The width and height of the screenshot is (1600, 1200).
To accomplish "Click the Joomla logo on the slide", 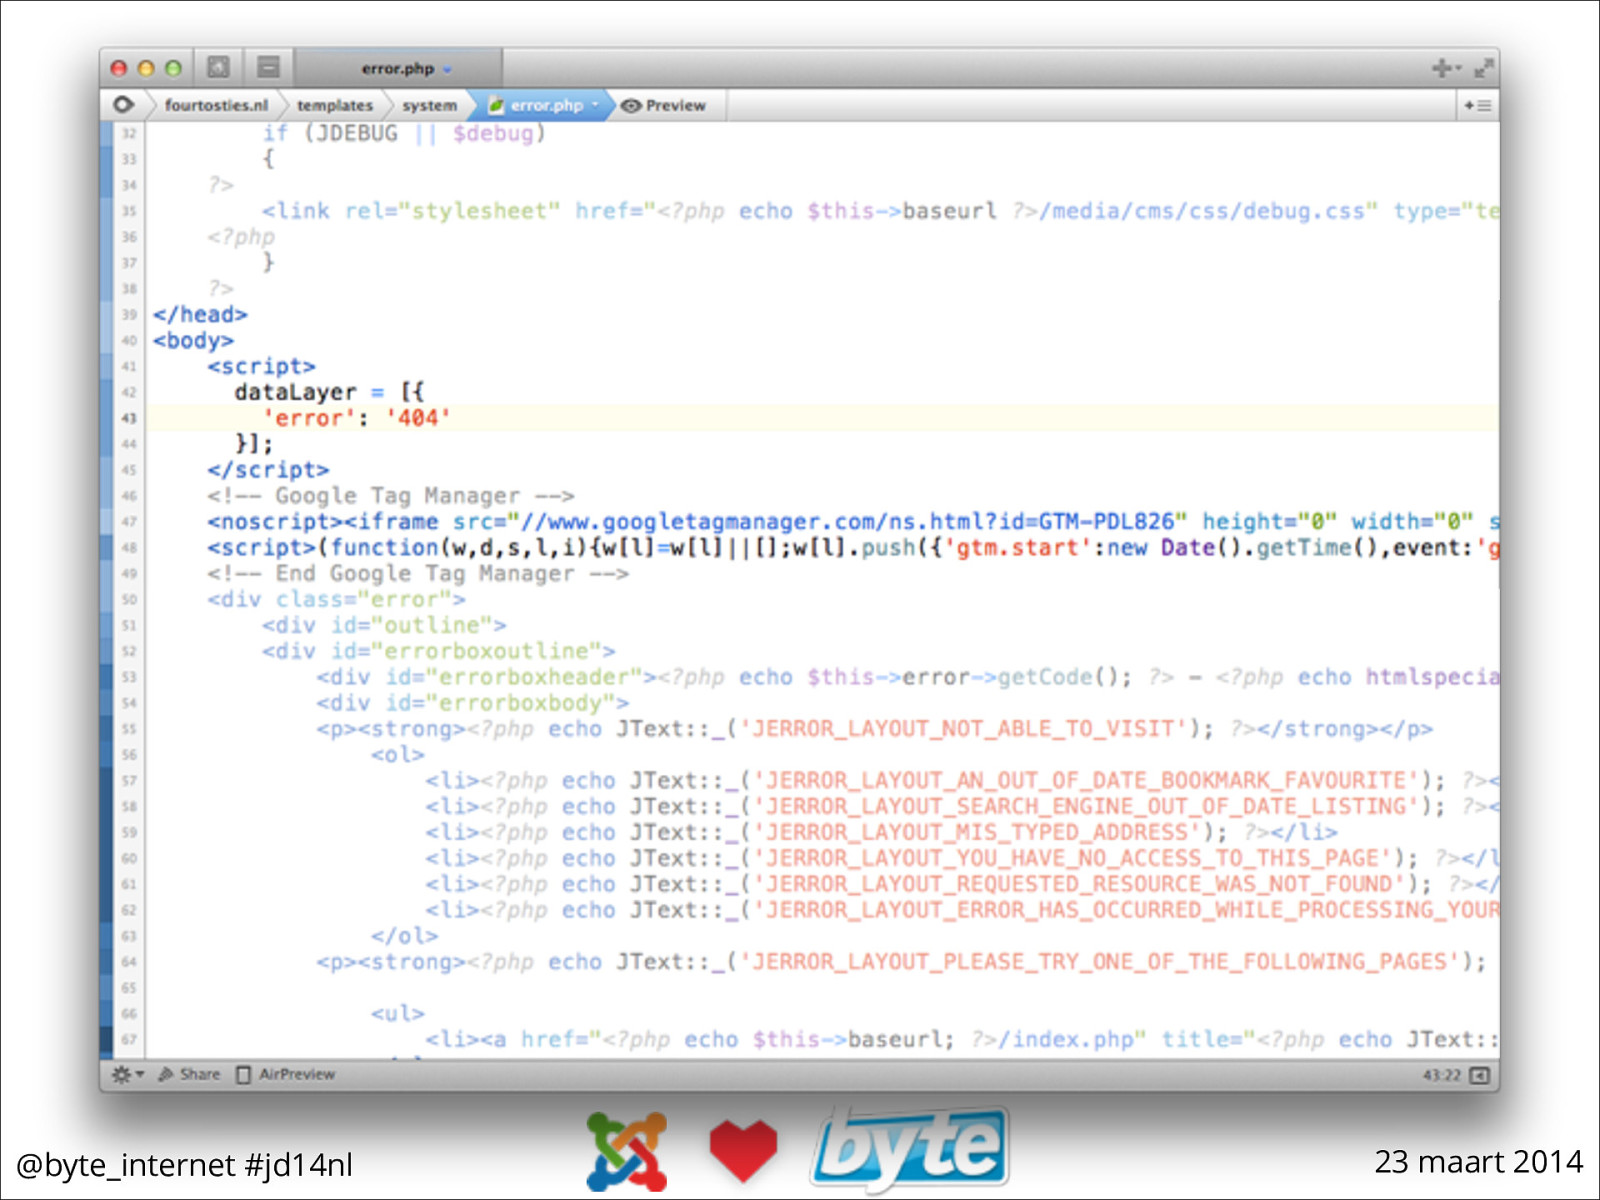I will coord(627,1151).
